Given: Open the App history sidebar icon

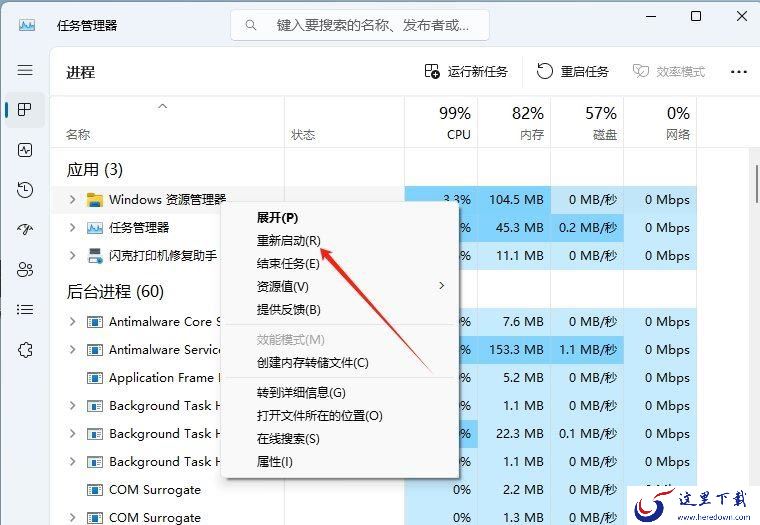Looking at the screenshot, I should click(x=25, y=190).
